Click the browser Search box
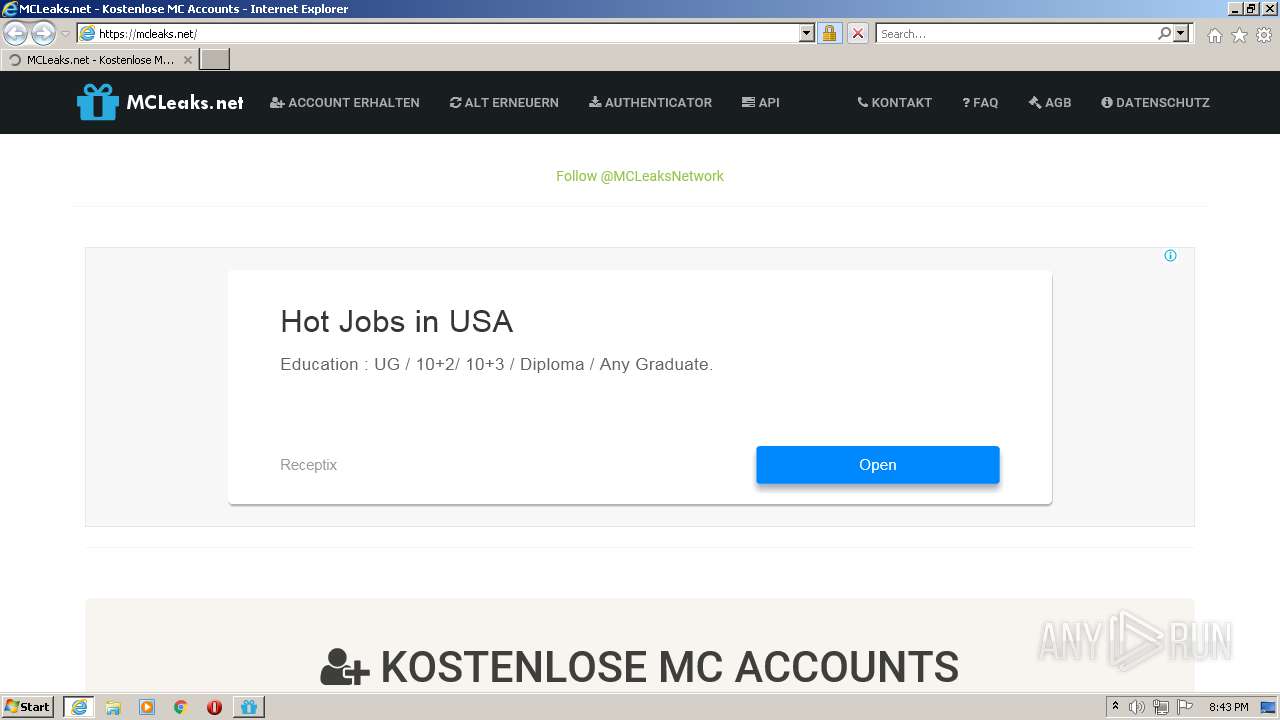Image resolution: width=1280 pixels, height=720 pixels. (x=1017, y=33)
